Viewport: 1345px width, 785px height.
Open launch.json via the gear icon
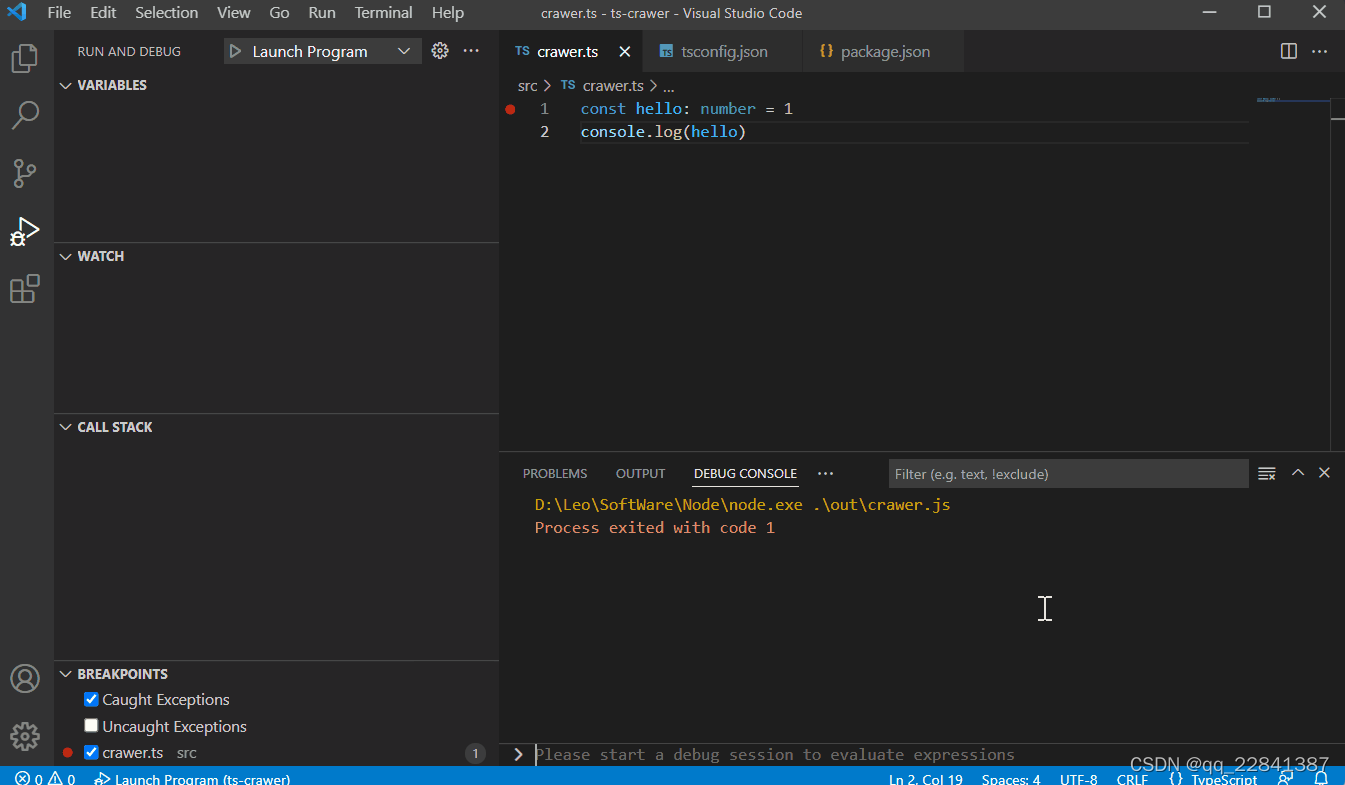click(x=440, y=50)
